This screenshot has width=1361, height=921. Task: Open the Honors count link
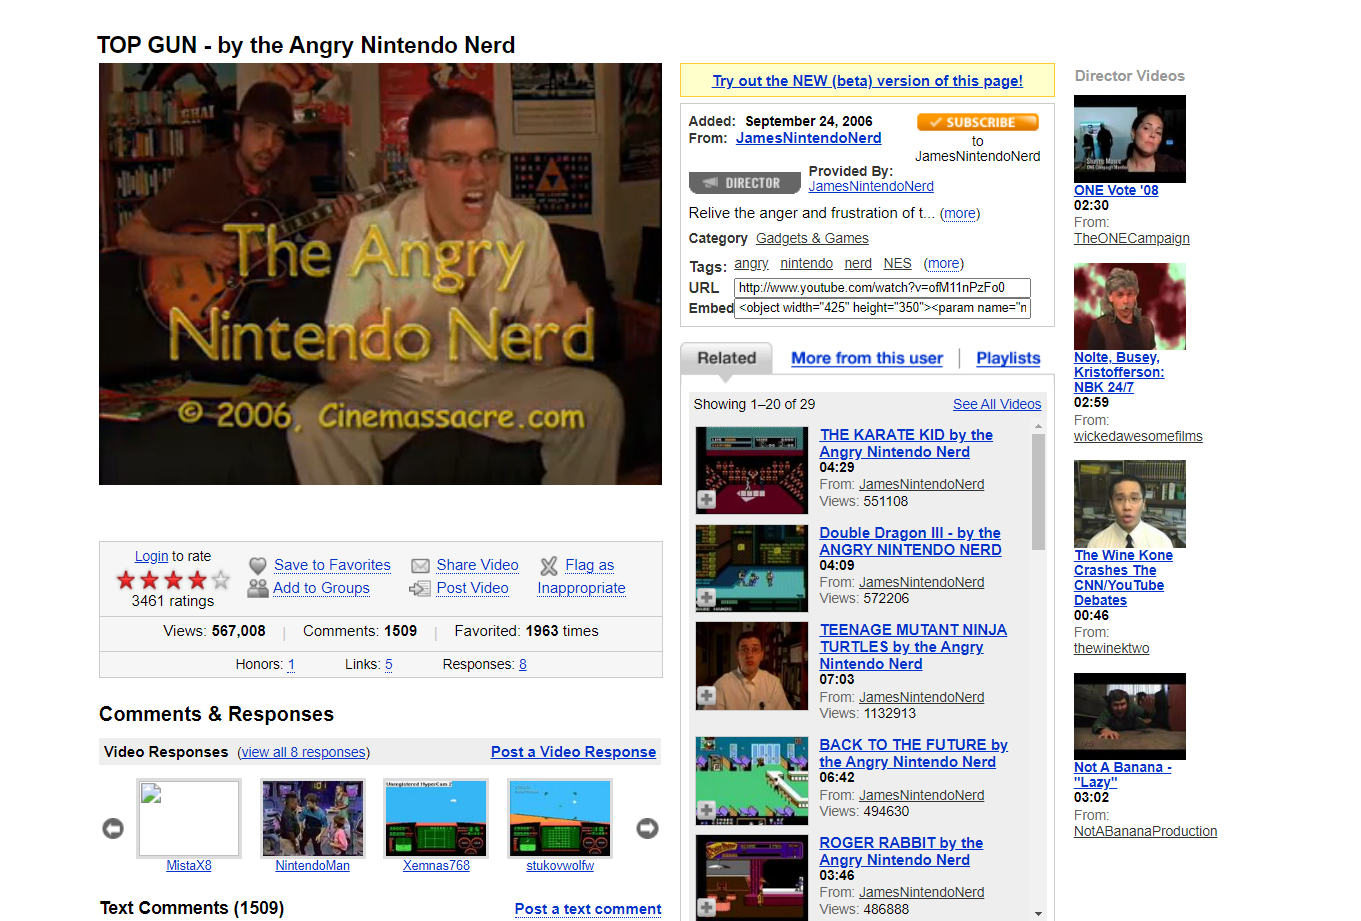pyautogui.click(x=291, y=664)
